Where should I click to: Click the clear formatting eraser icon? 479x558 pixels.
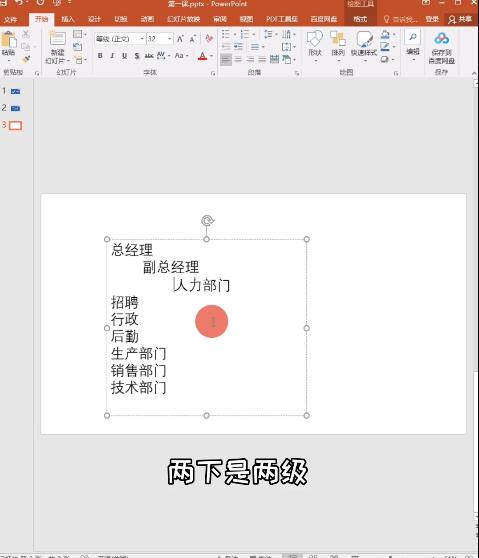pyautogui.click(x=209, y=38)
